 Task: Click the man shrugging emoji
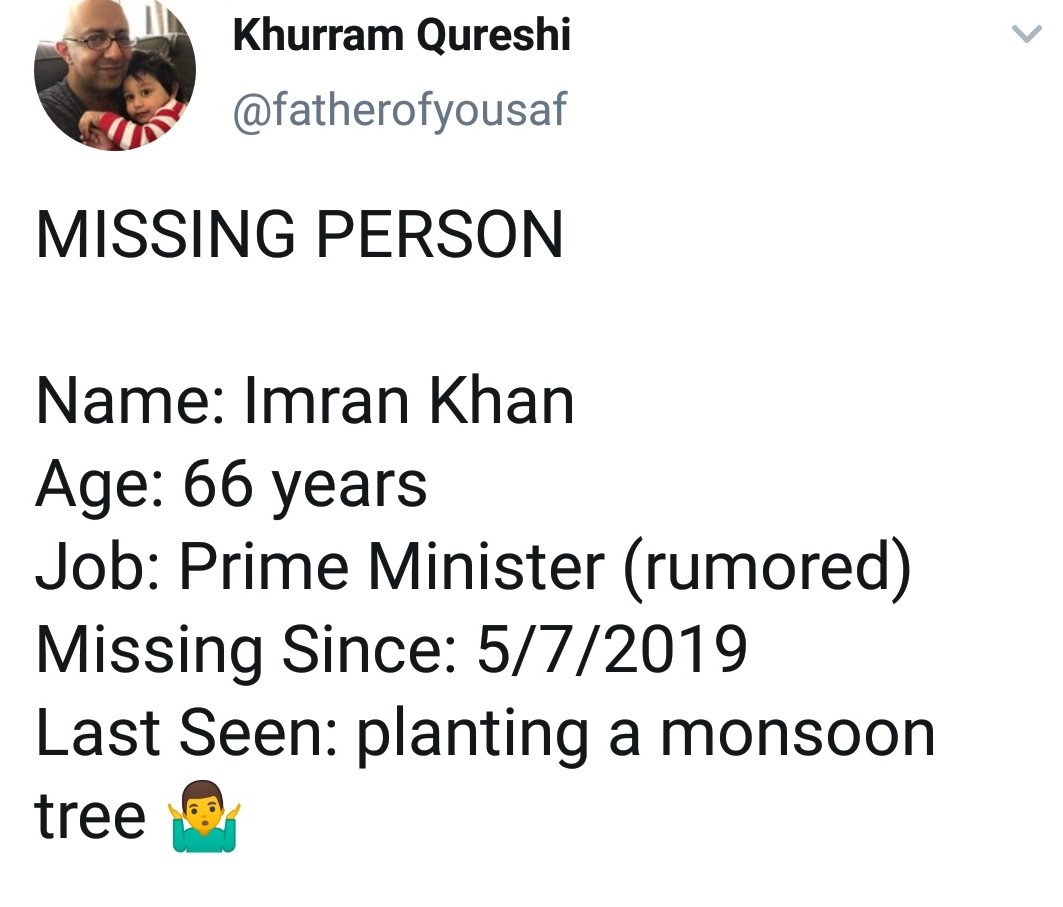pos(205,817)
